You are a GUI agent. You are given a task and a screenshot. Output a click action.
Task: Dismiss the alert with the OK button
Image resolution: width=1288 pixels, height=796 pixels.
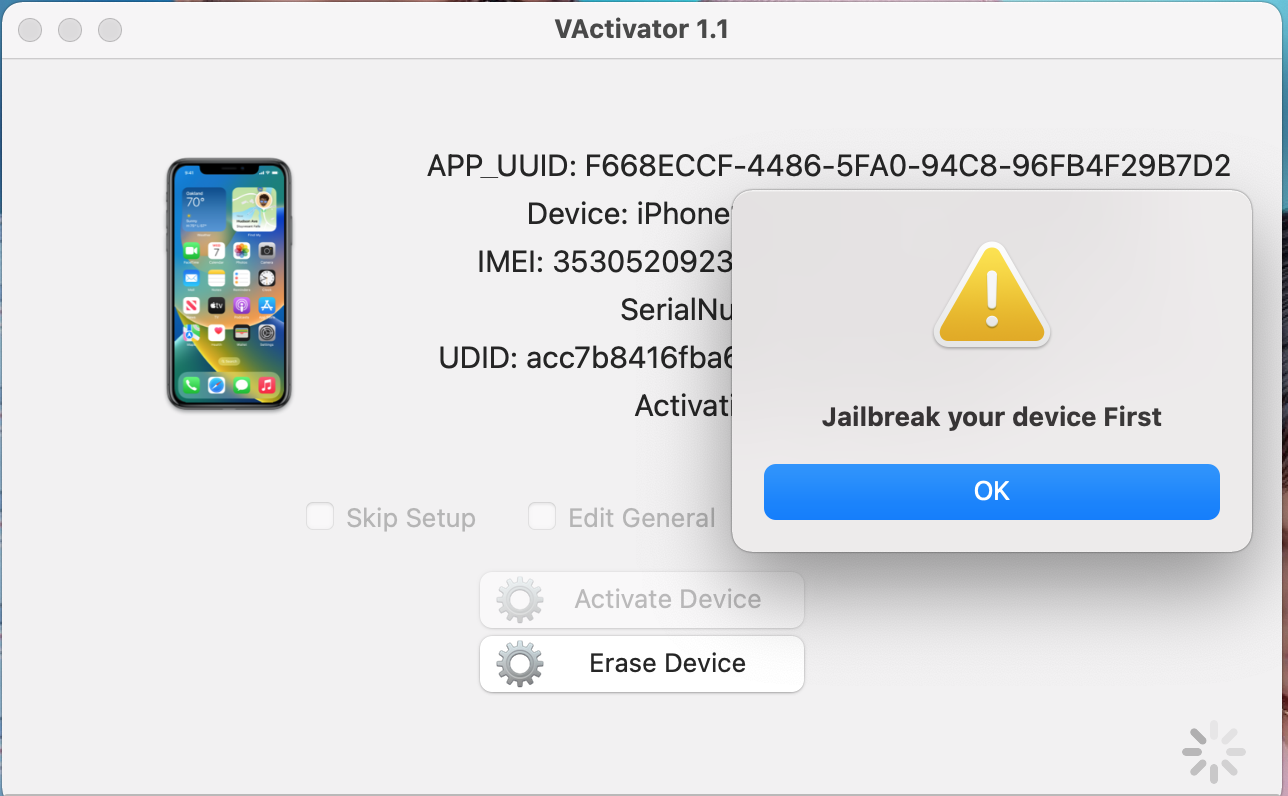click(992, 491)
